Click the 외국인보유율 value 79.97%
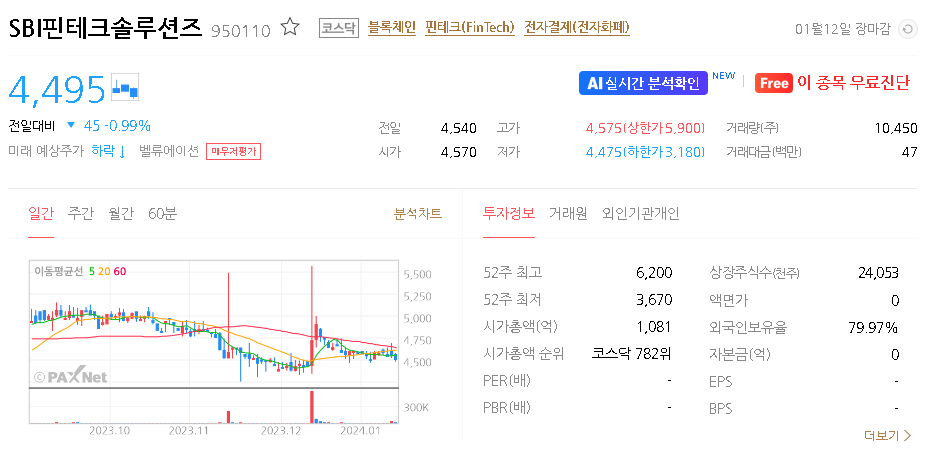Viewport: 928px width, 461px height. pos(875,327)
